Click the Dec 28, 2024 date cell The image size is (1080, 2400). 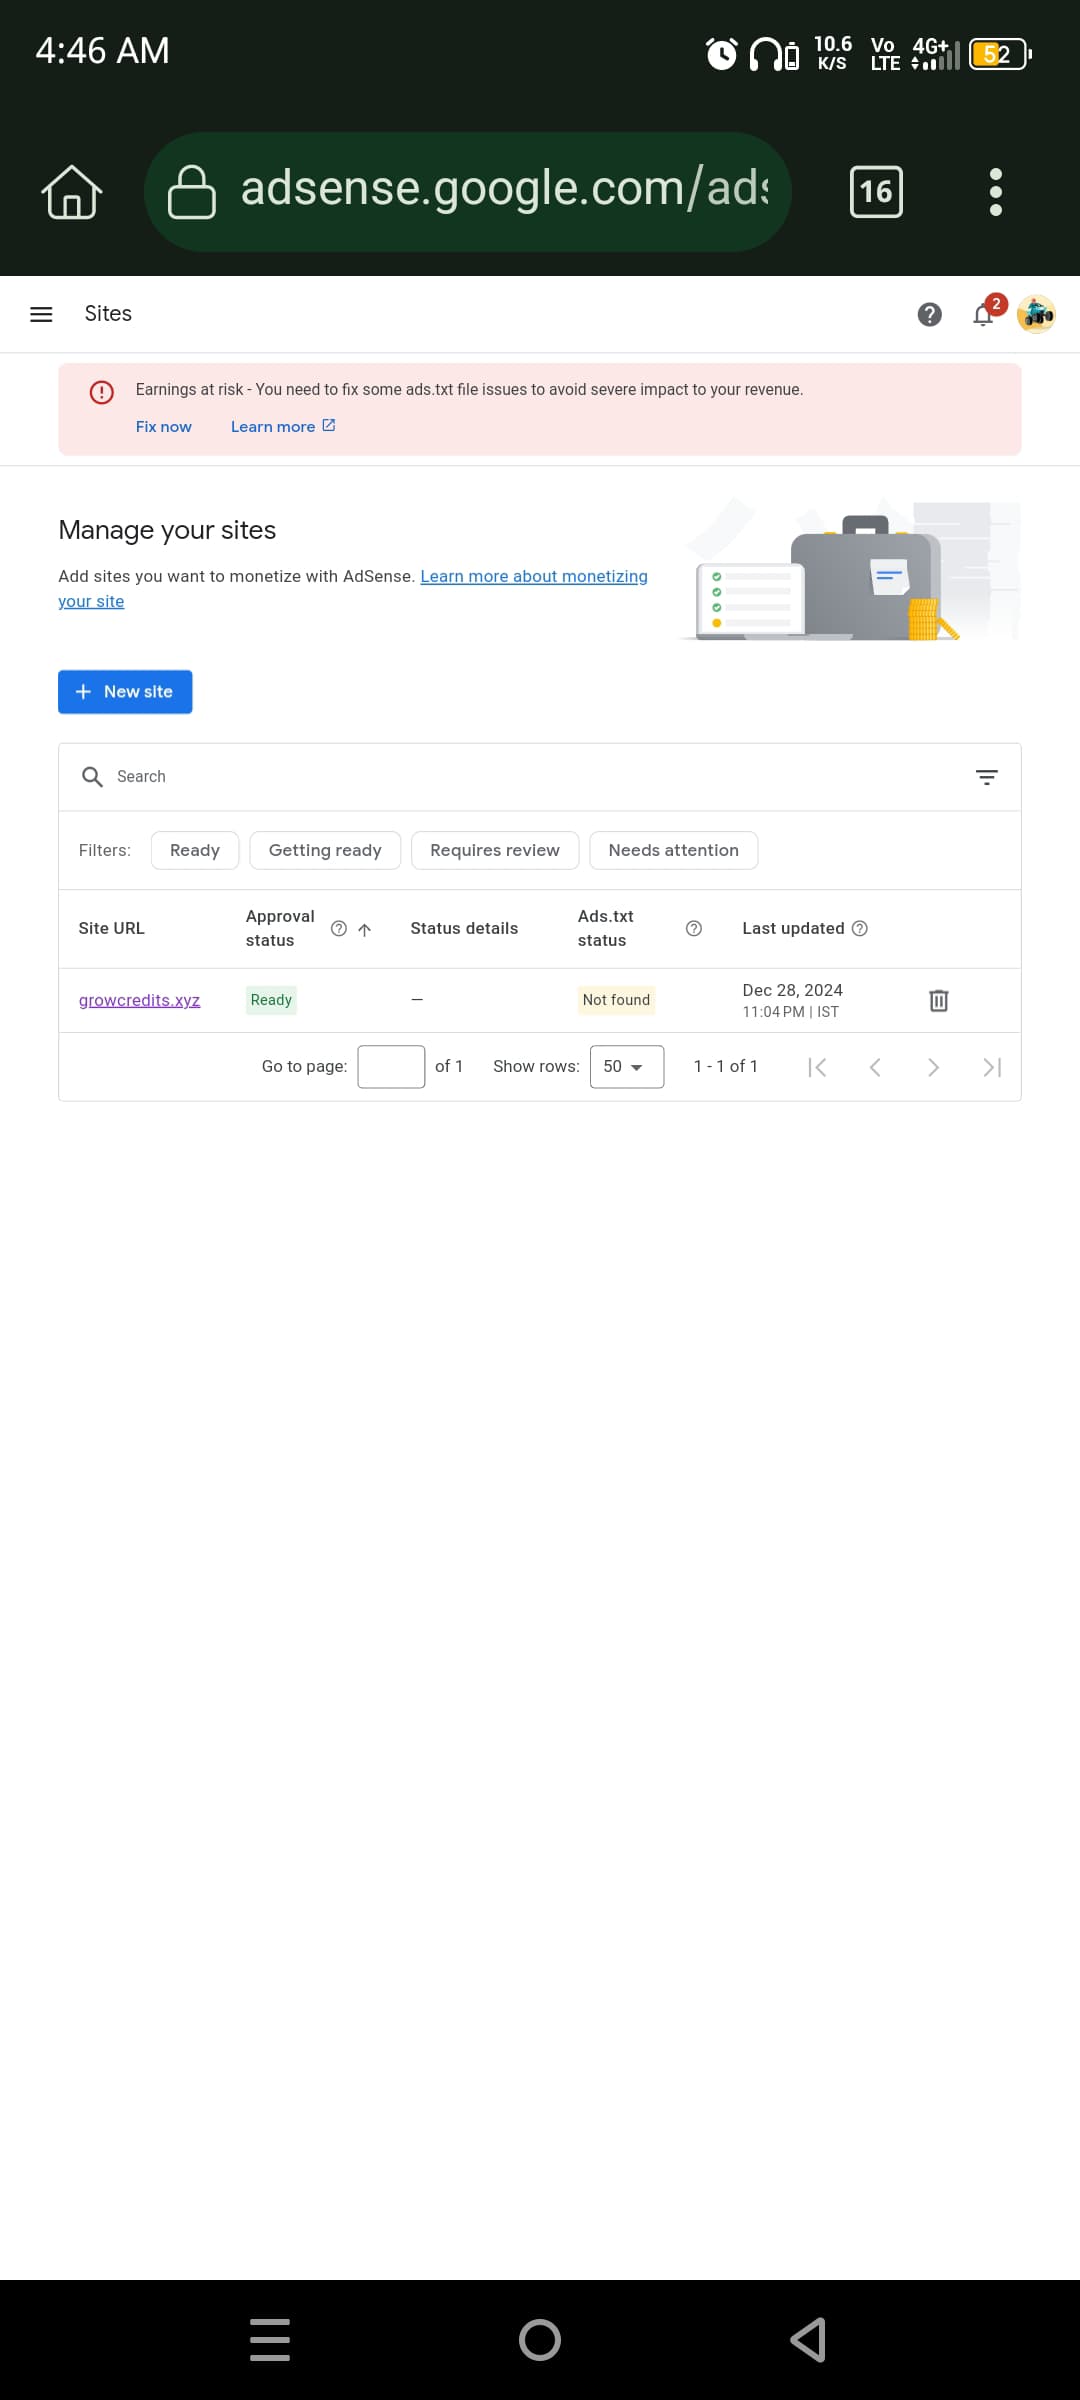pos(793,1000)
